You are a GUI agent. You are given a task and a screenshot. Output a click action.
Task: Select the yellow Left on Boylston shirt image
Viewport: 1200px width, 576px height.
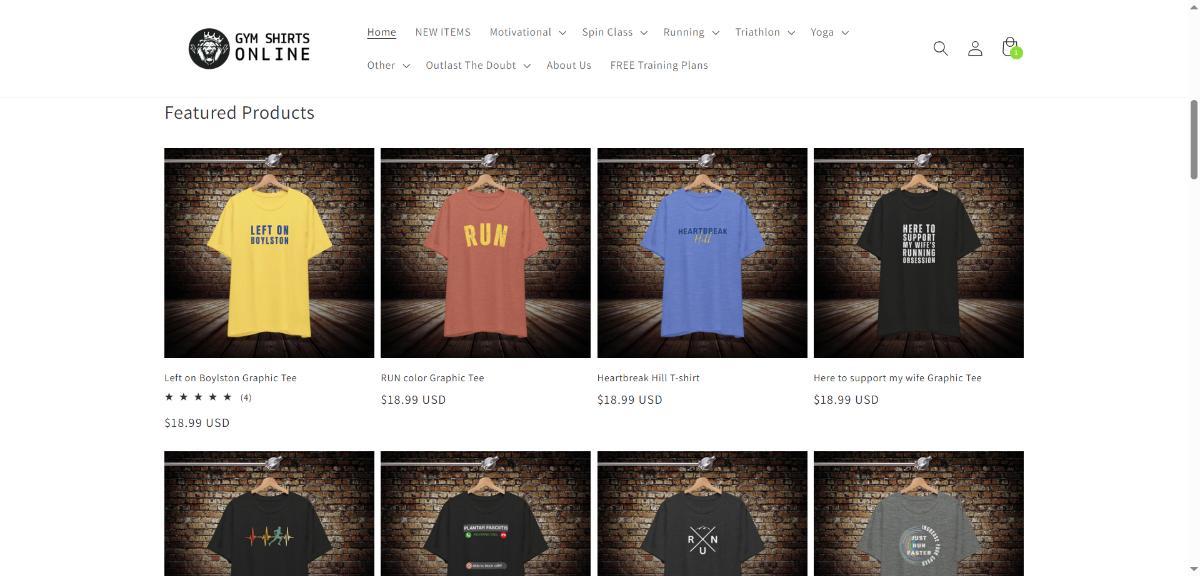[269, 253]
